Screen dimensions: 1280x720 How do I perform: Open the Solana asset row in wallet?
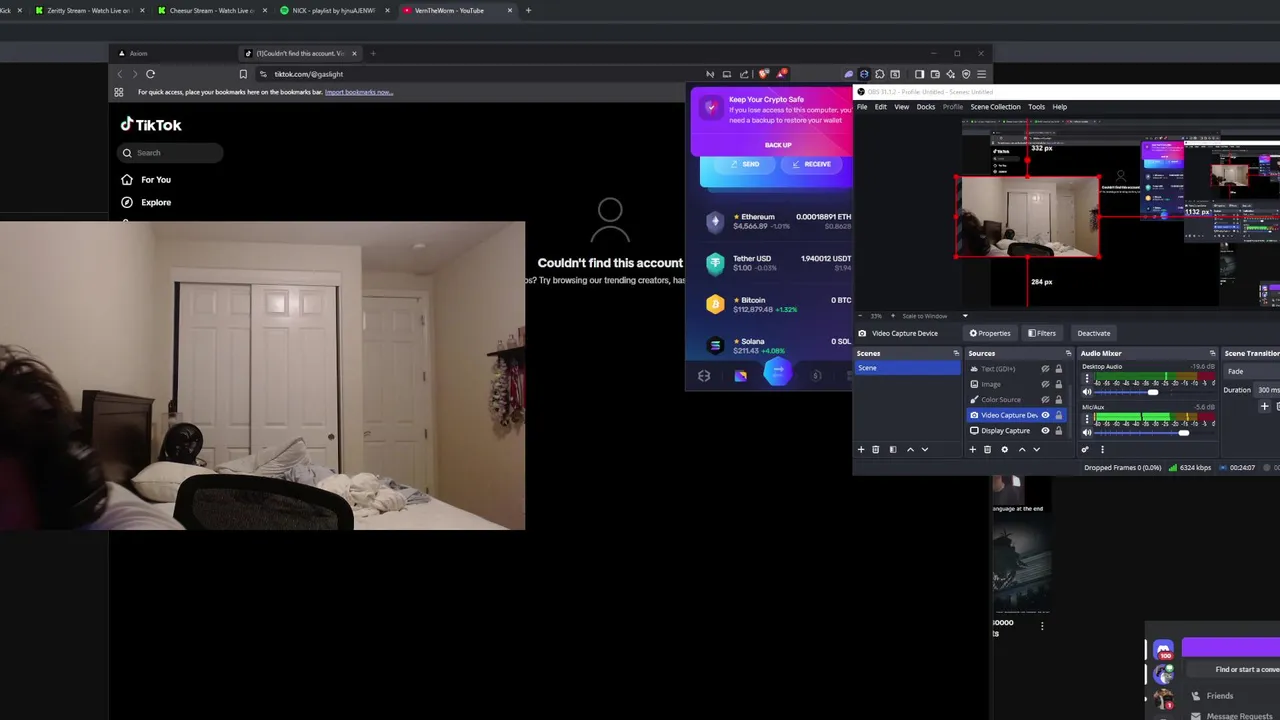[x=777, y=346]
